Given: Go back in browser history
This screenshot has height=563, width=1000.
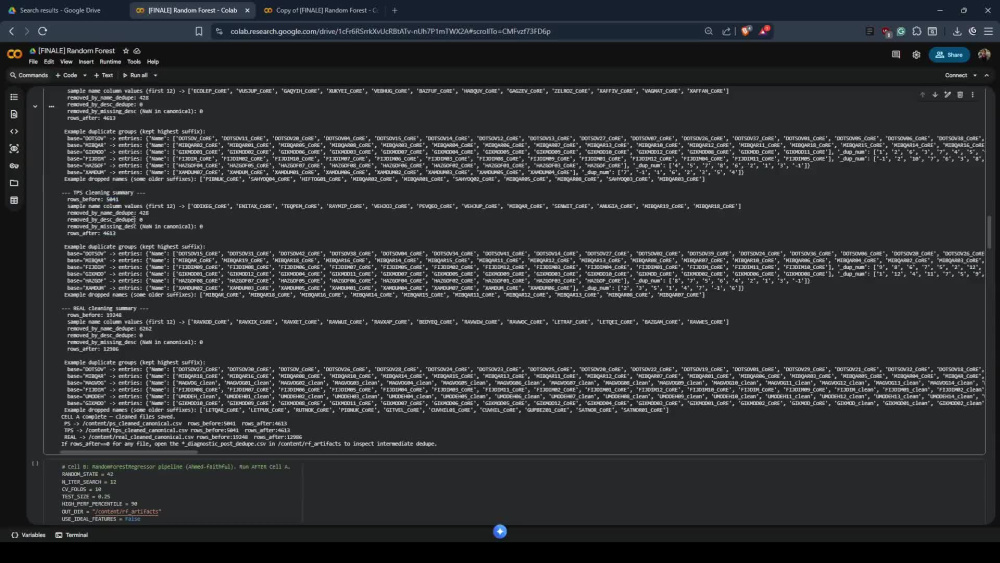Looking at the screenshot, I should pos(11,31).
